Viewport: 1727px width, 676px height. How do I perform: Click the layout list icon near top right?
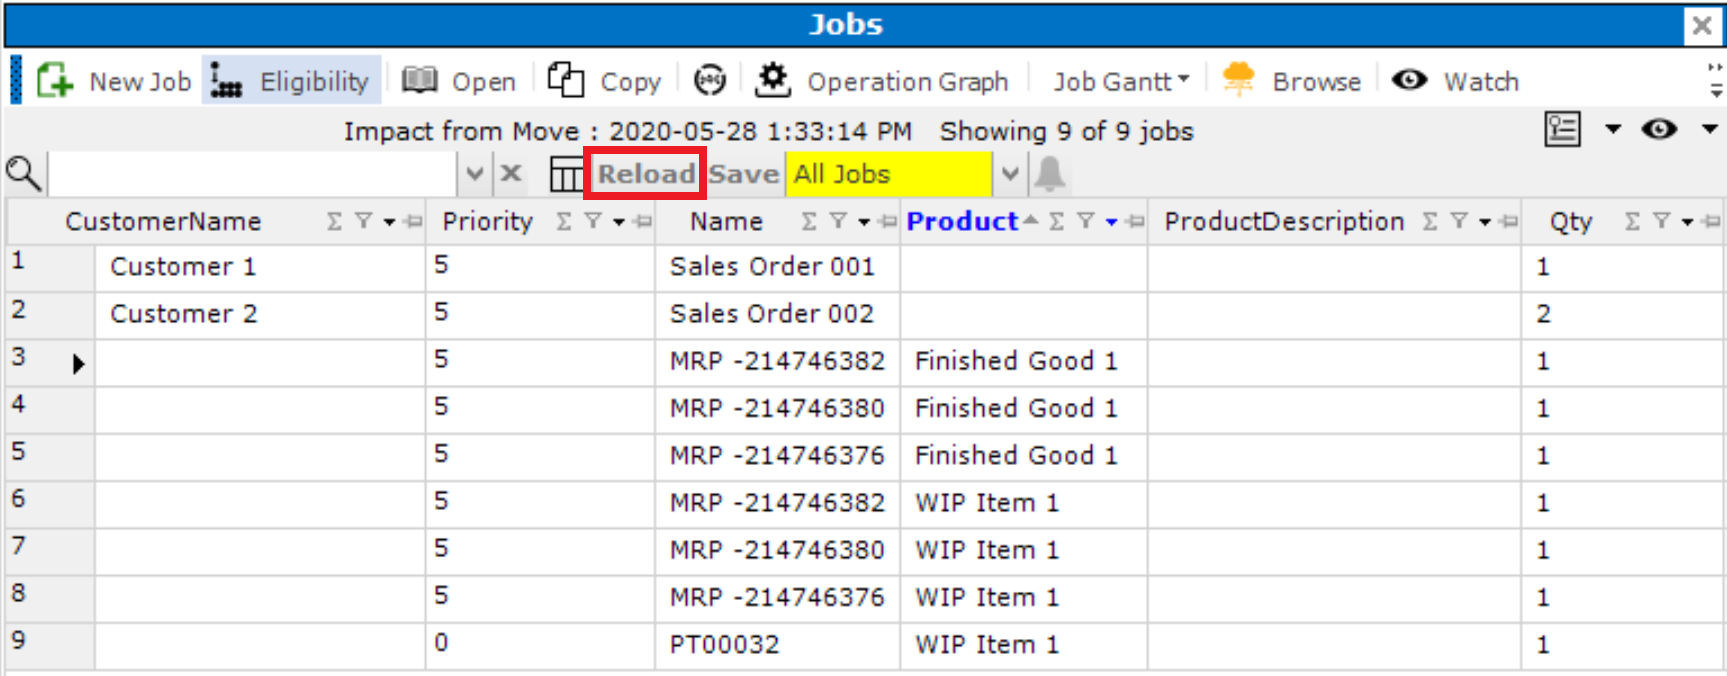click(1563, 129)
